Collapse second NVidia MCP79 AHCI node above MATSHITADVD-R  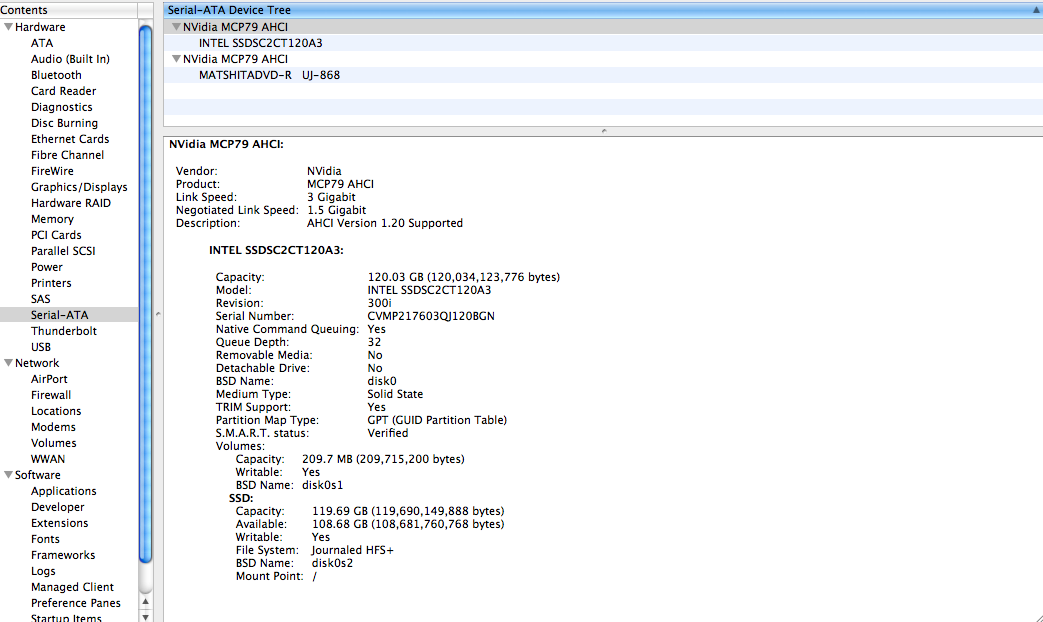point(176,59)
